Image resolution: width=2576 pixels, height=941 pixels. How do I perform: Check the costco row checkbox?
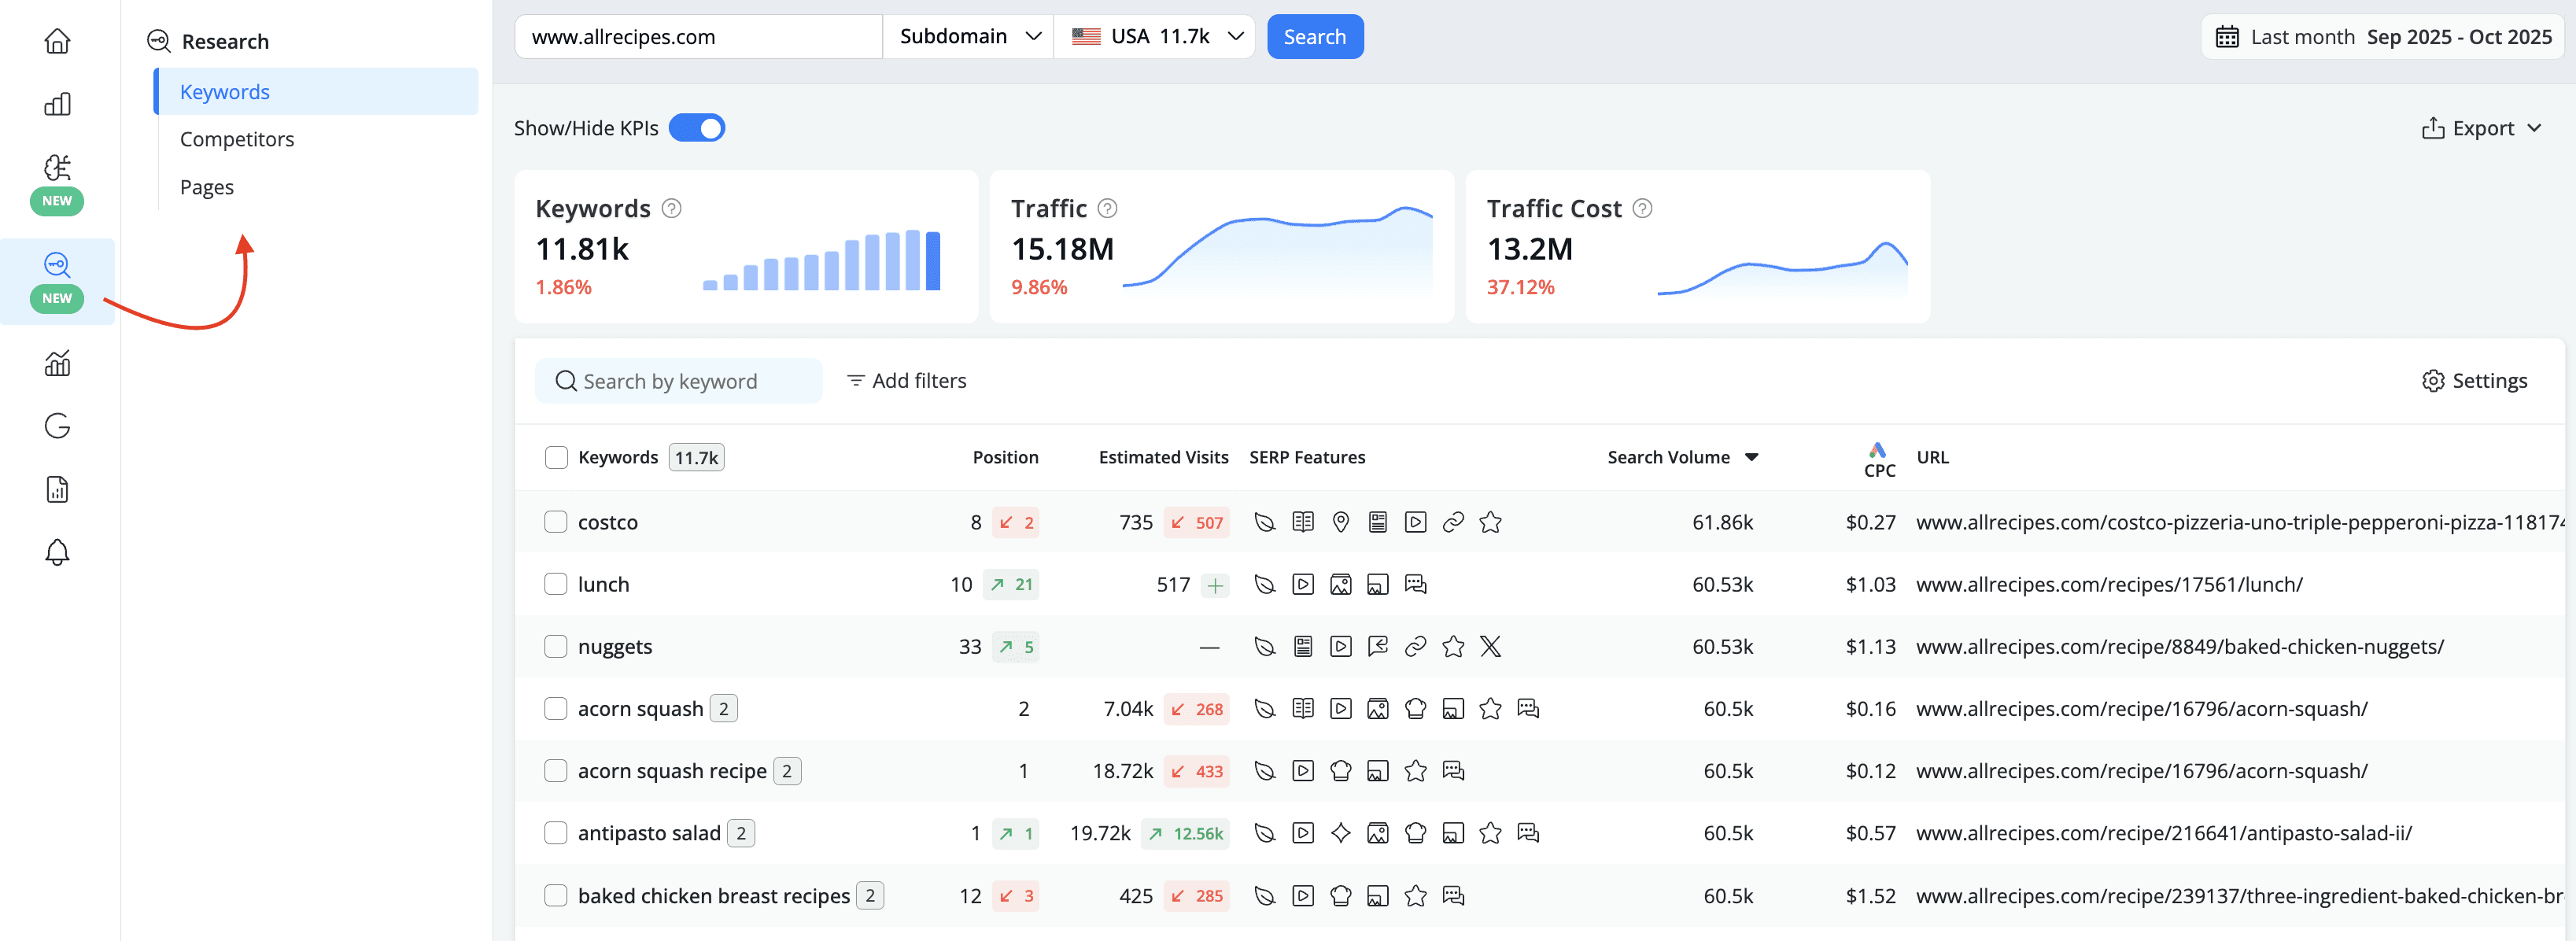click(556, 522)
